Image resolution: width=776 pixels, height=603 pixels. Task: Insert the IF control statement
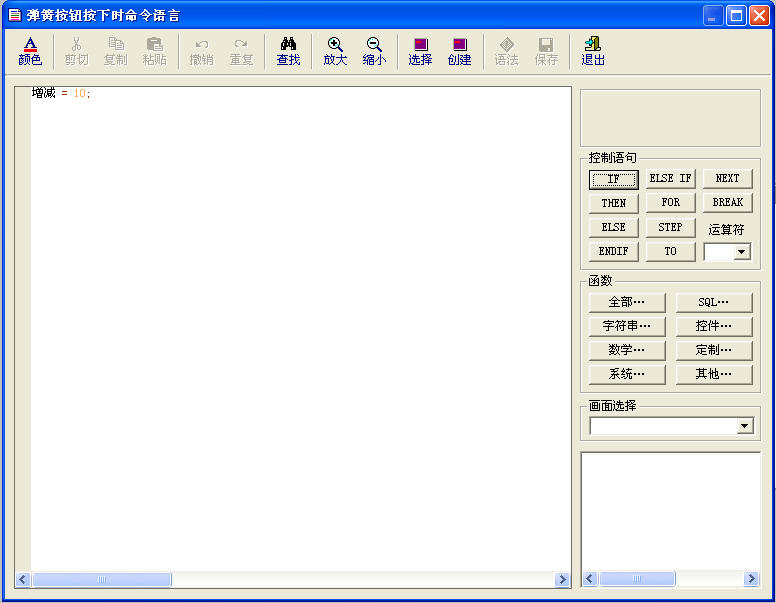click(614, 179)
